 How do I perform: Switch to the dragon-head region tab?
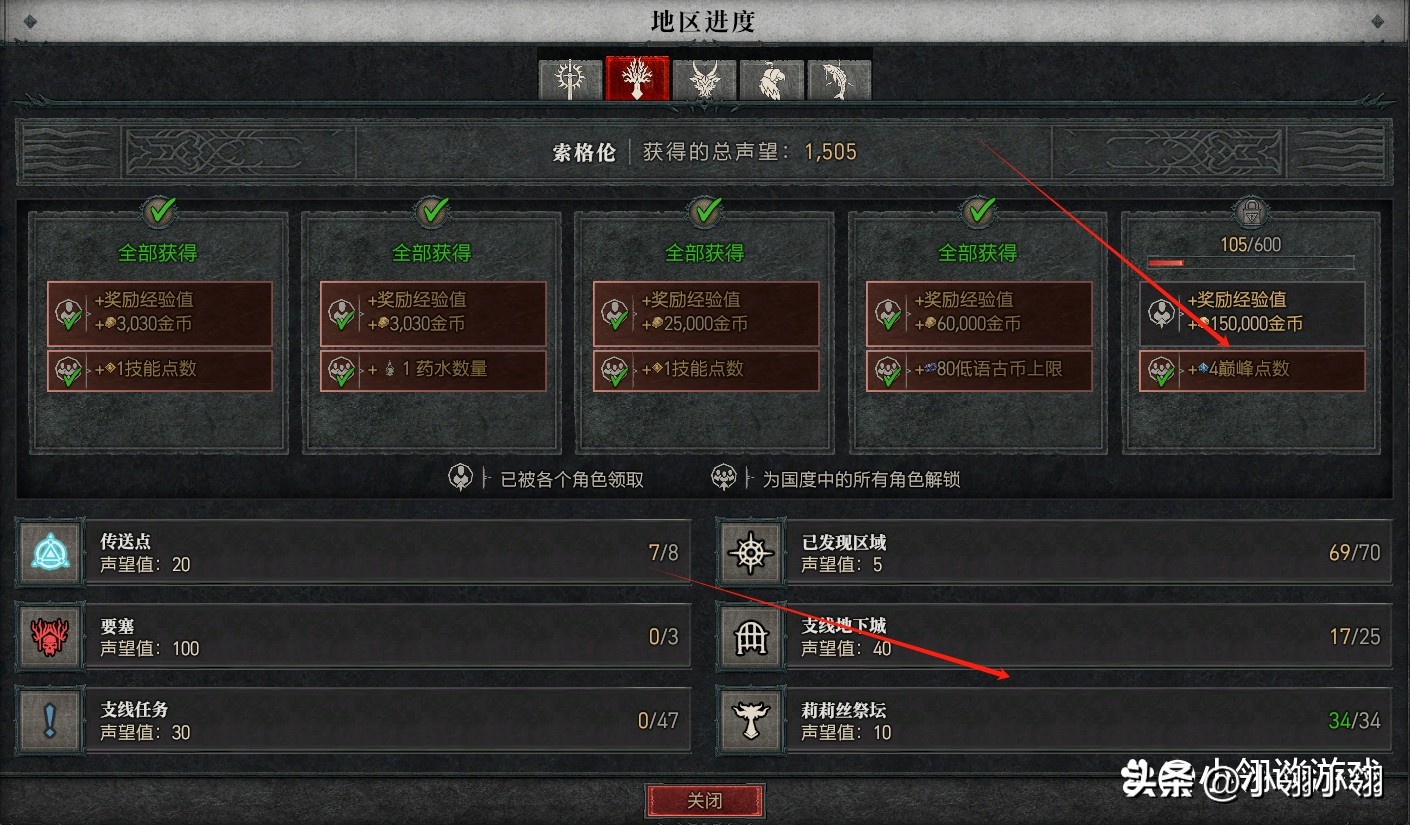coord(705,79)
